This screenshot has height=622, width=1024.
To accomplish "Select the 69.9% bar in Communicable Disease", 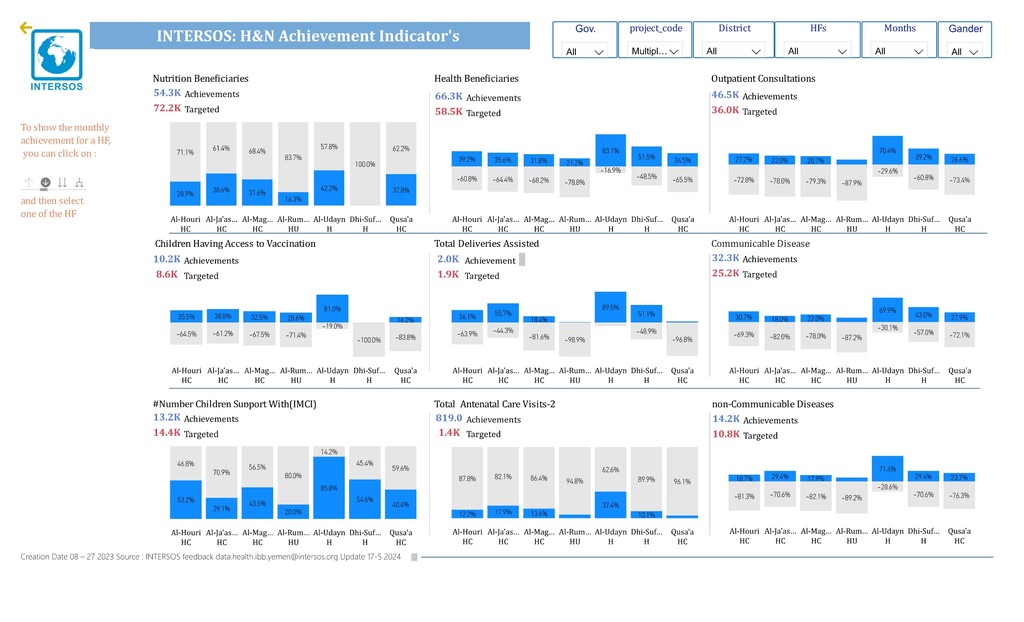I will pyautogui.click(x=888, y=310).
